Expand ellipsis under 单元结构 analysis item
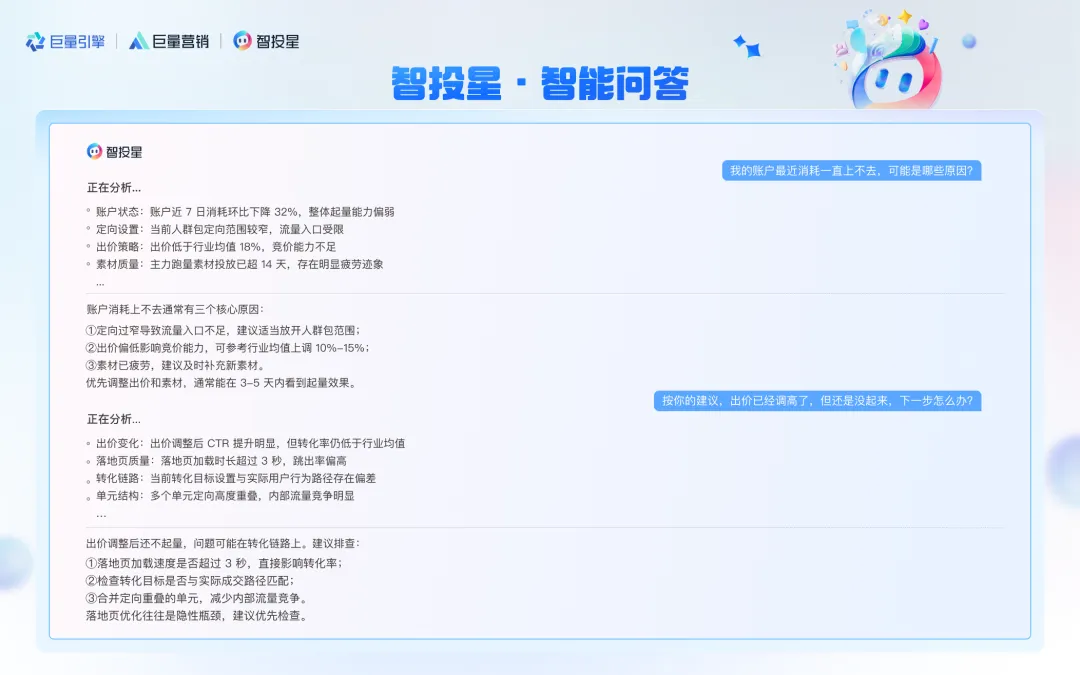 [101, 514]
